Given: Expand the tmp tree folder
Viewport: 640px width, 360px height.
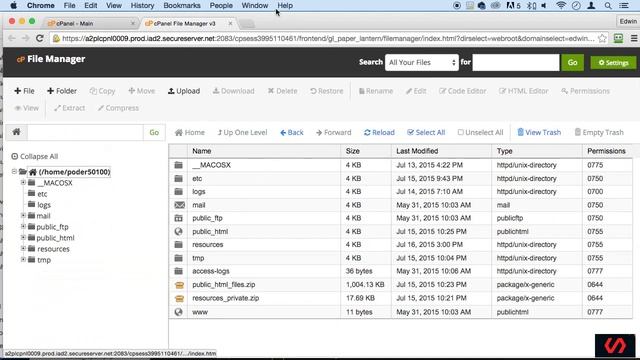Looking at the screenshot, I should point(23,260).
